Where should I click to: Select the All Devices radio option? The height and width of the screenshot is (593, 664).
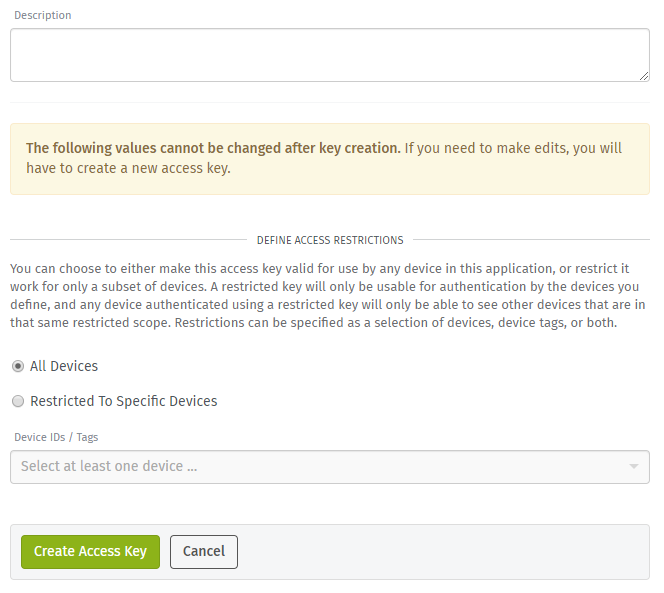click(x=18, y=366)
